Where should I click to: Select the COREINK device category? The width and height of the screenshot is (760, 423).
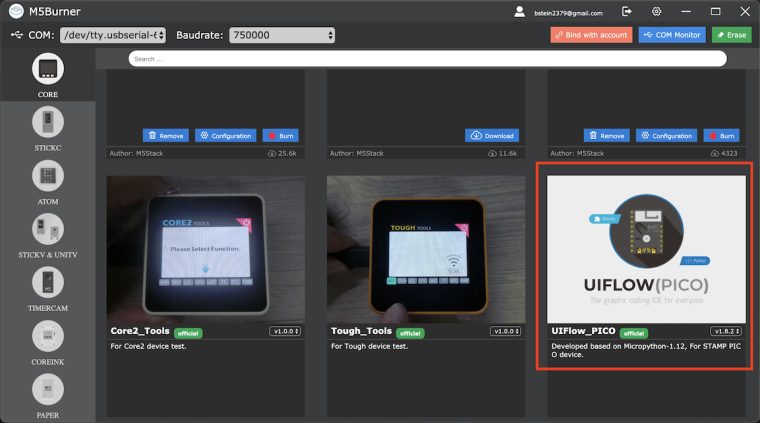click(48, 343)
